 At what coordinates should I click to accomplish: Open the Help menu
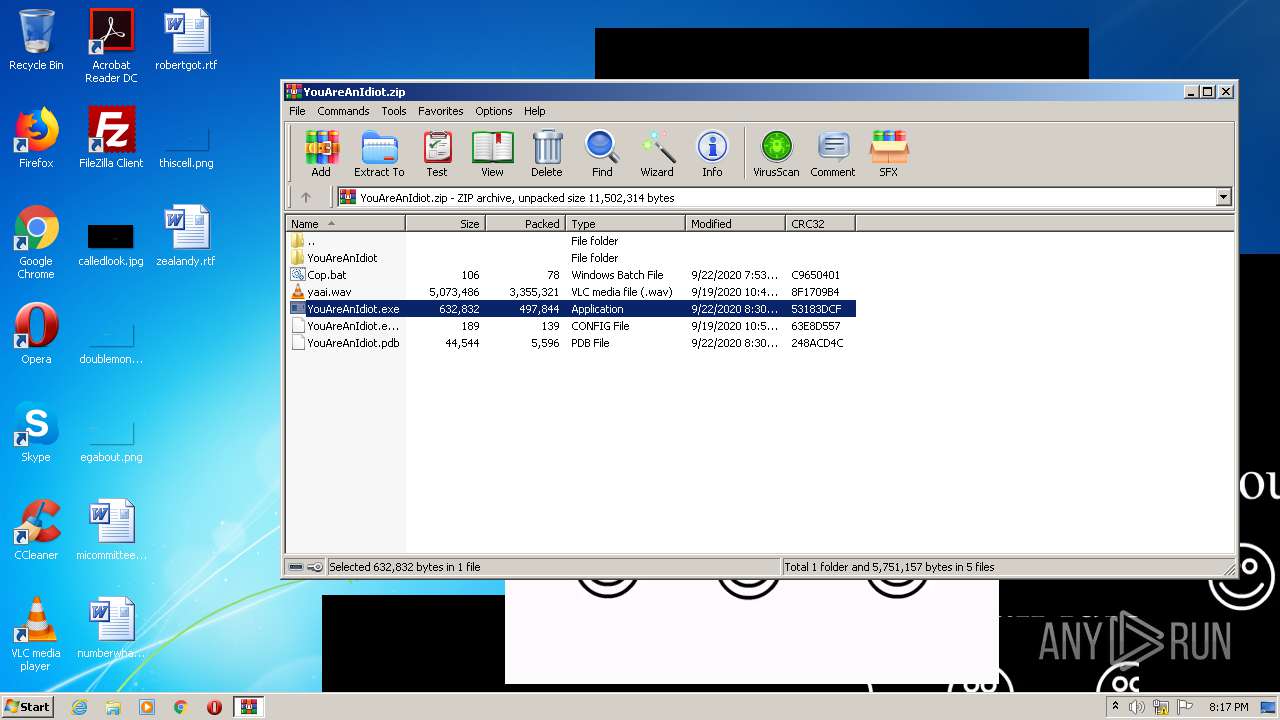click(x=535, y=111)
